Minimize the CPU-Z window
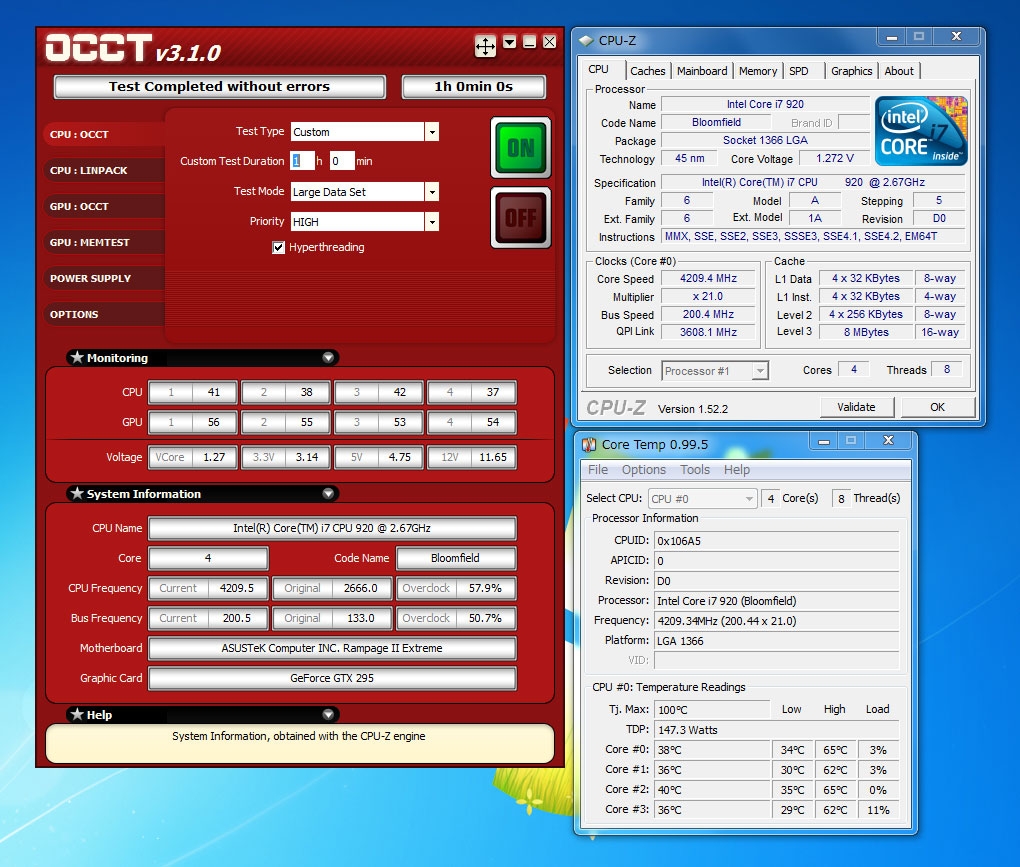This screenshot has height=867, width=1020. coord(891,37)
